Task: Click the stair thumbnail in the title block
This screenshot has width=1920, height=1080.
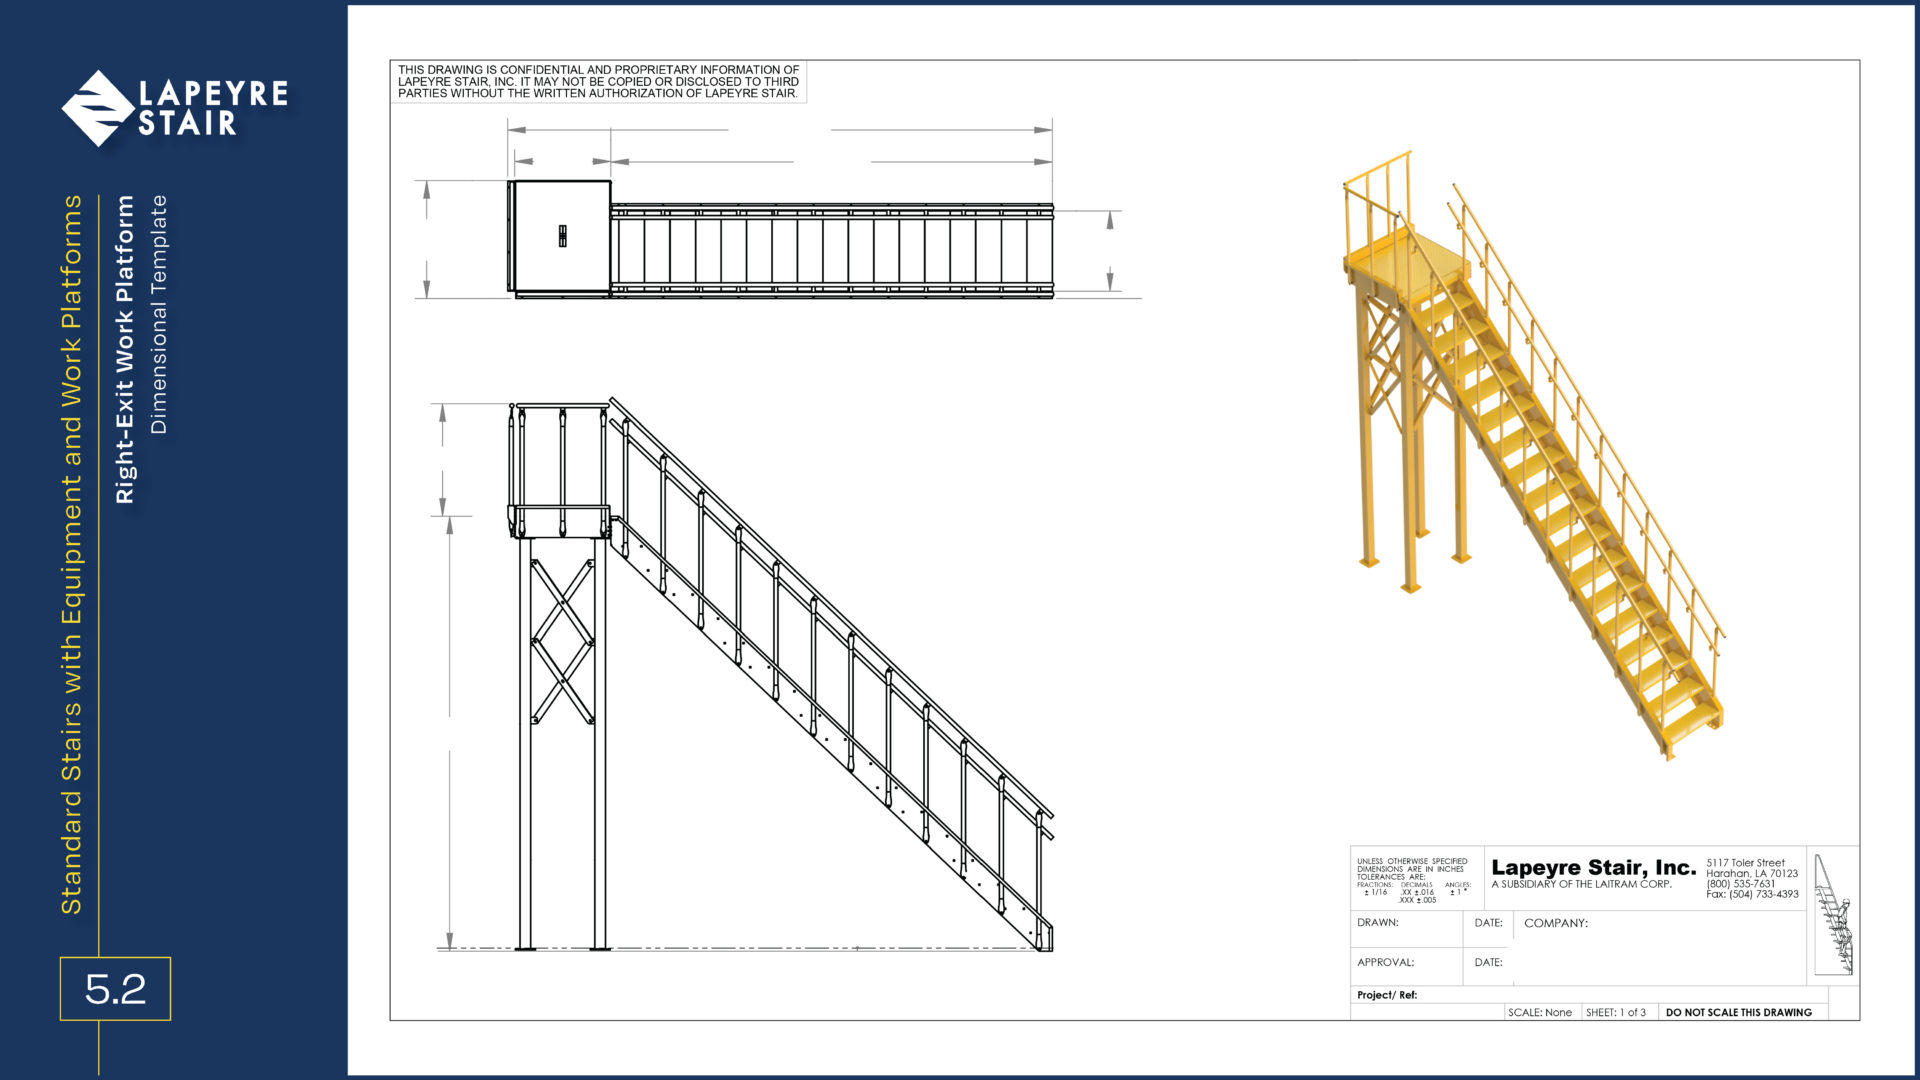Action: [x=1834, y=915]
